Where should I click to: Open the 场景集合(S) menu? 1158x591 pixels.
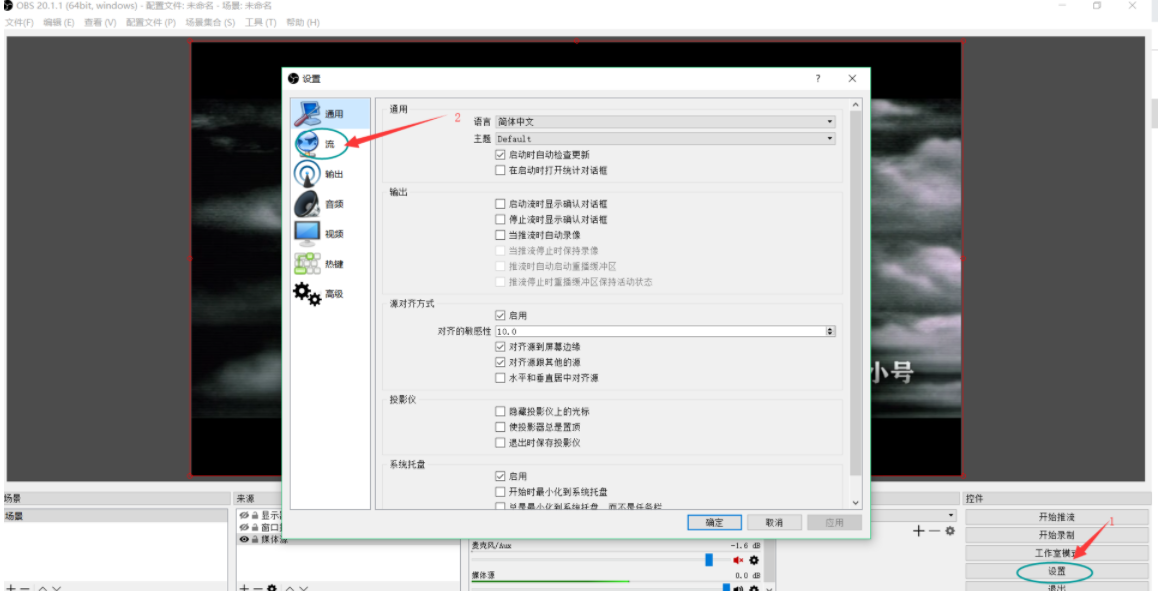210,22
